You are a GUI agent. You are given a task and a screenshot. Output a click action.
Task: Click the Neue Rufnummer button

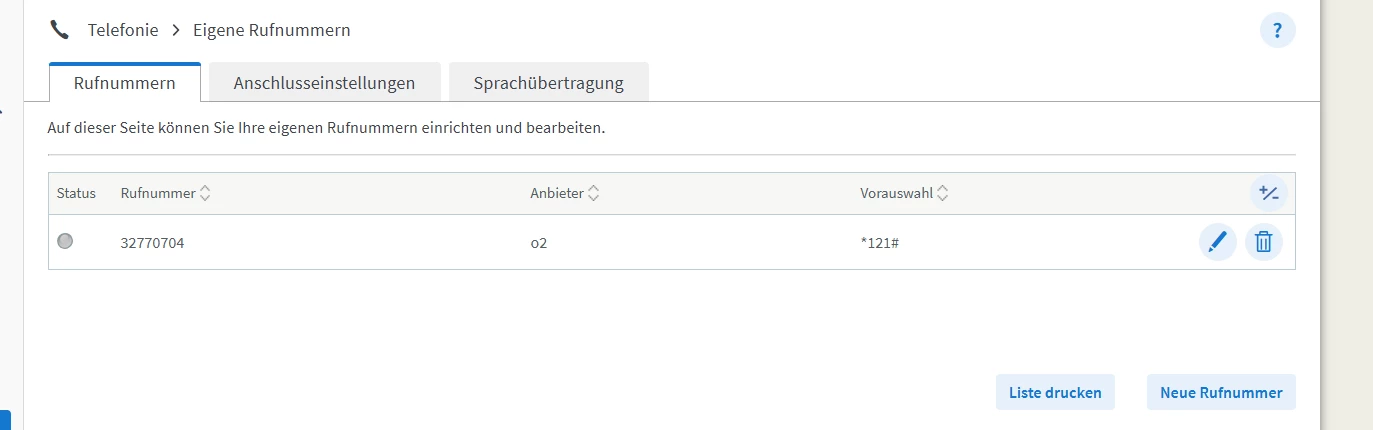tap(1220, 393)
